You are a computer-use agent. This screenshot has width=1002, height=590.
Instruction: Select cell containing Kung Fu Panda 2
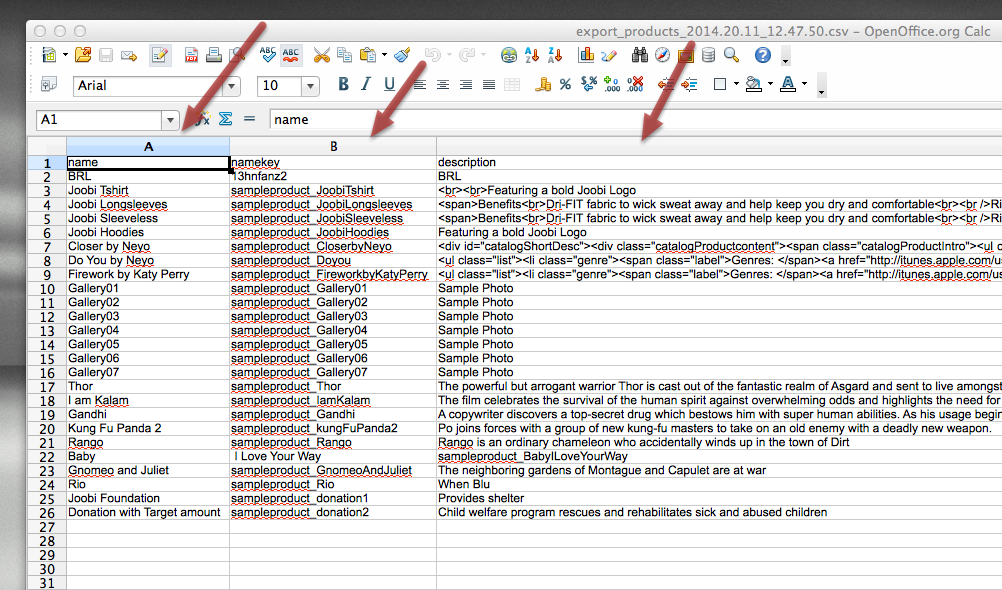[x=148, y=428]
